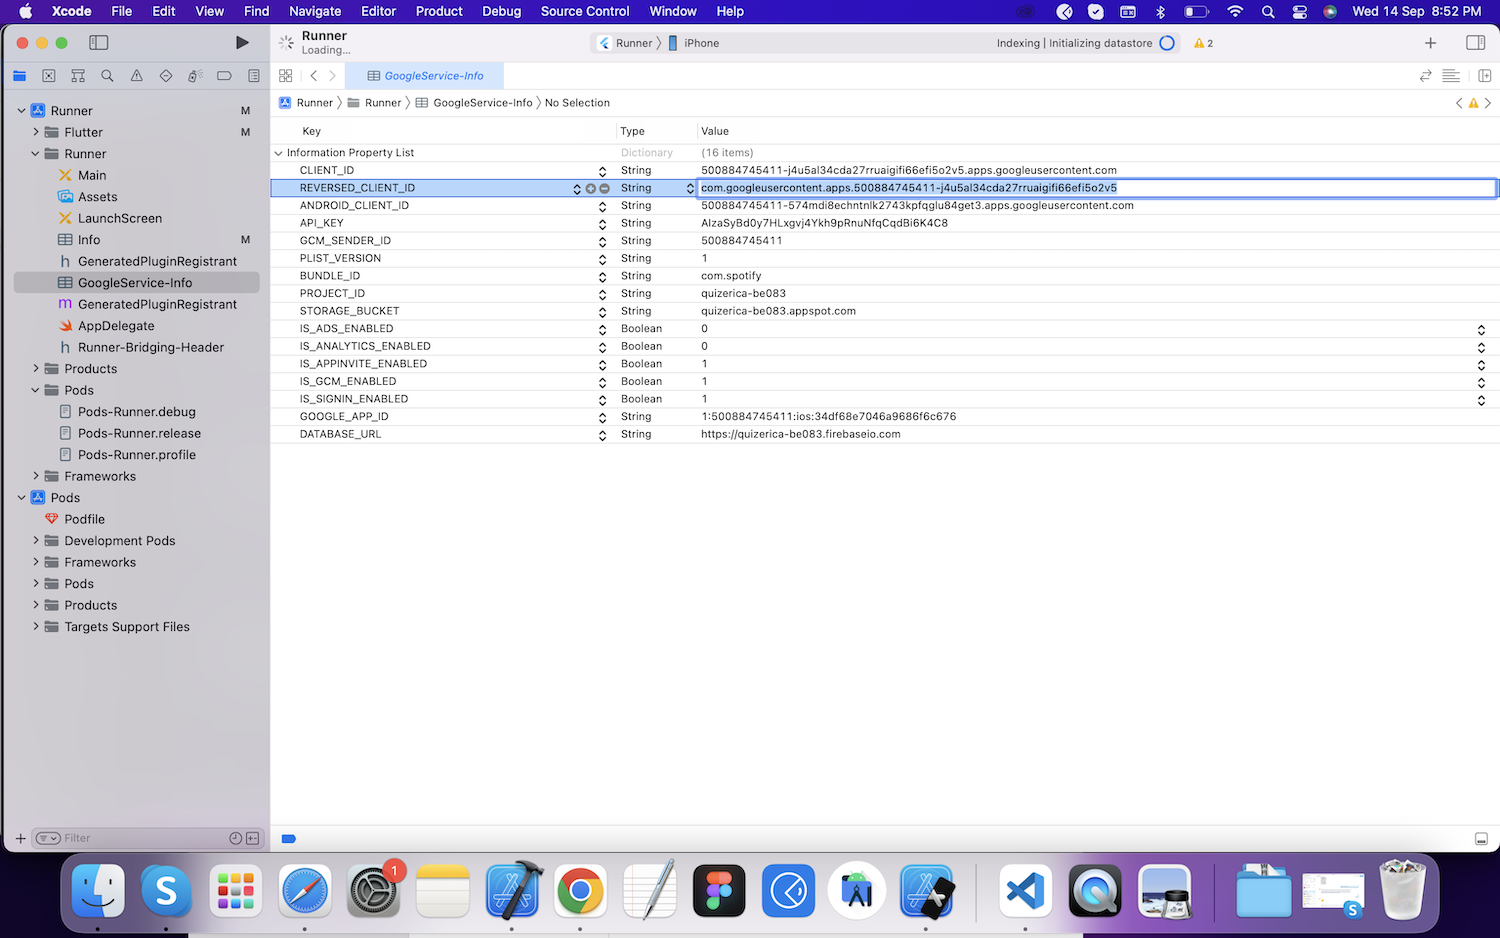Viewport: 1500px width, 938px height.
Task: Open the Source Control menu
Action: [x=585, y=11]
